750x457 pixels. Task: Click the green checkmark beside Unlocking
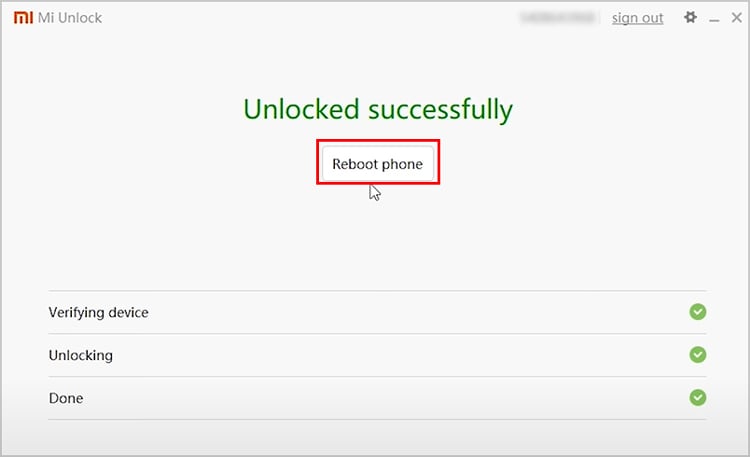pos(698,355)
